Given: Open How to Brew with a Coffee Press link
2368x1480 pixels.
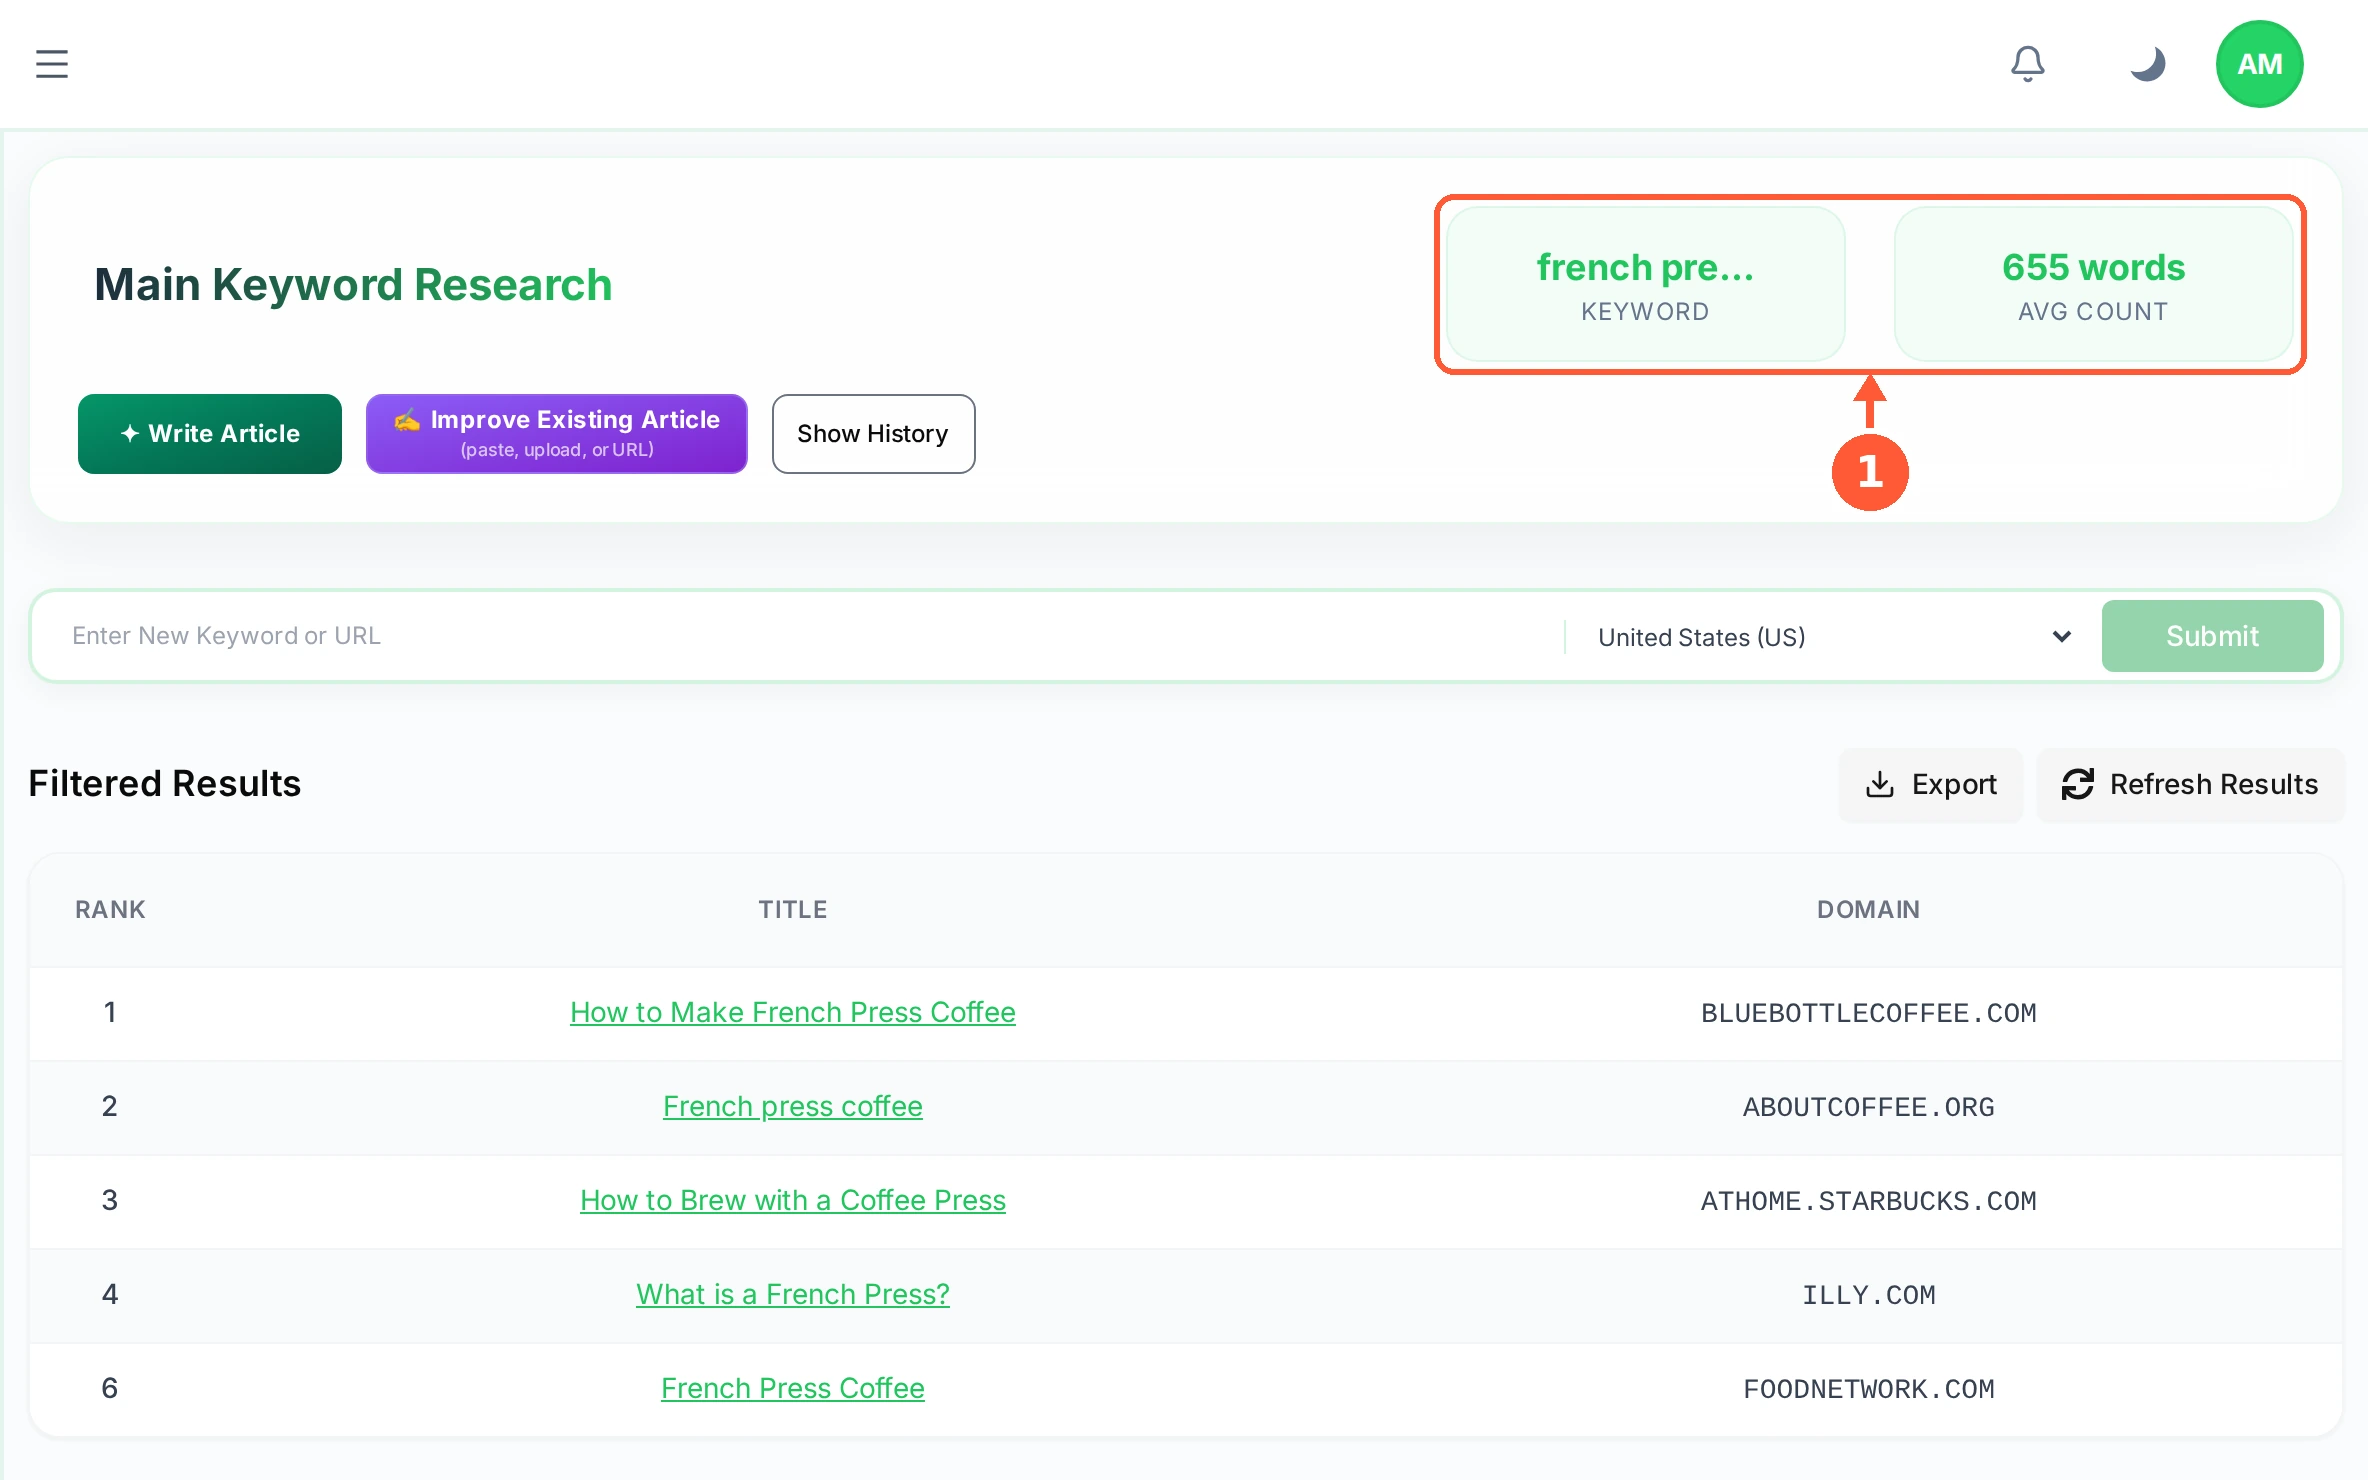Looking at the screenshot, I should pos(792,1200).
